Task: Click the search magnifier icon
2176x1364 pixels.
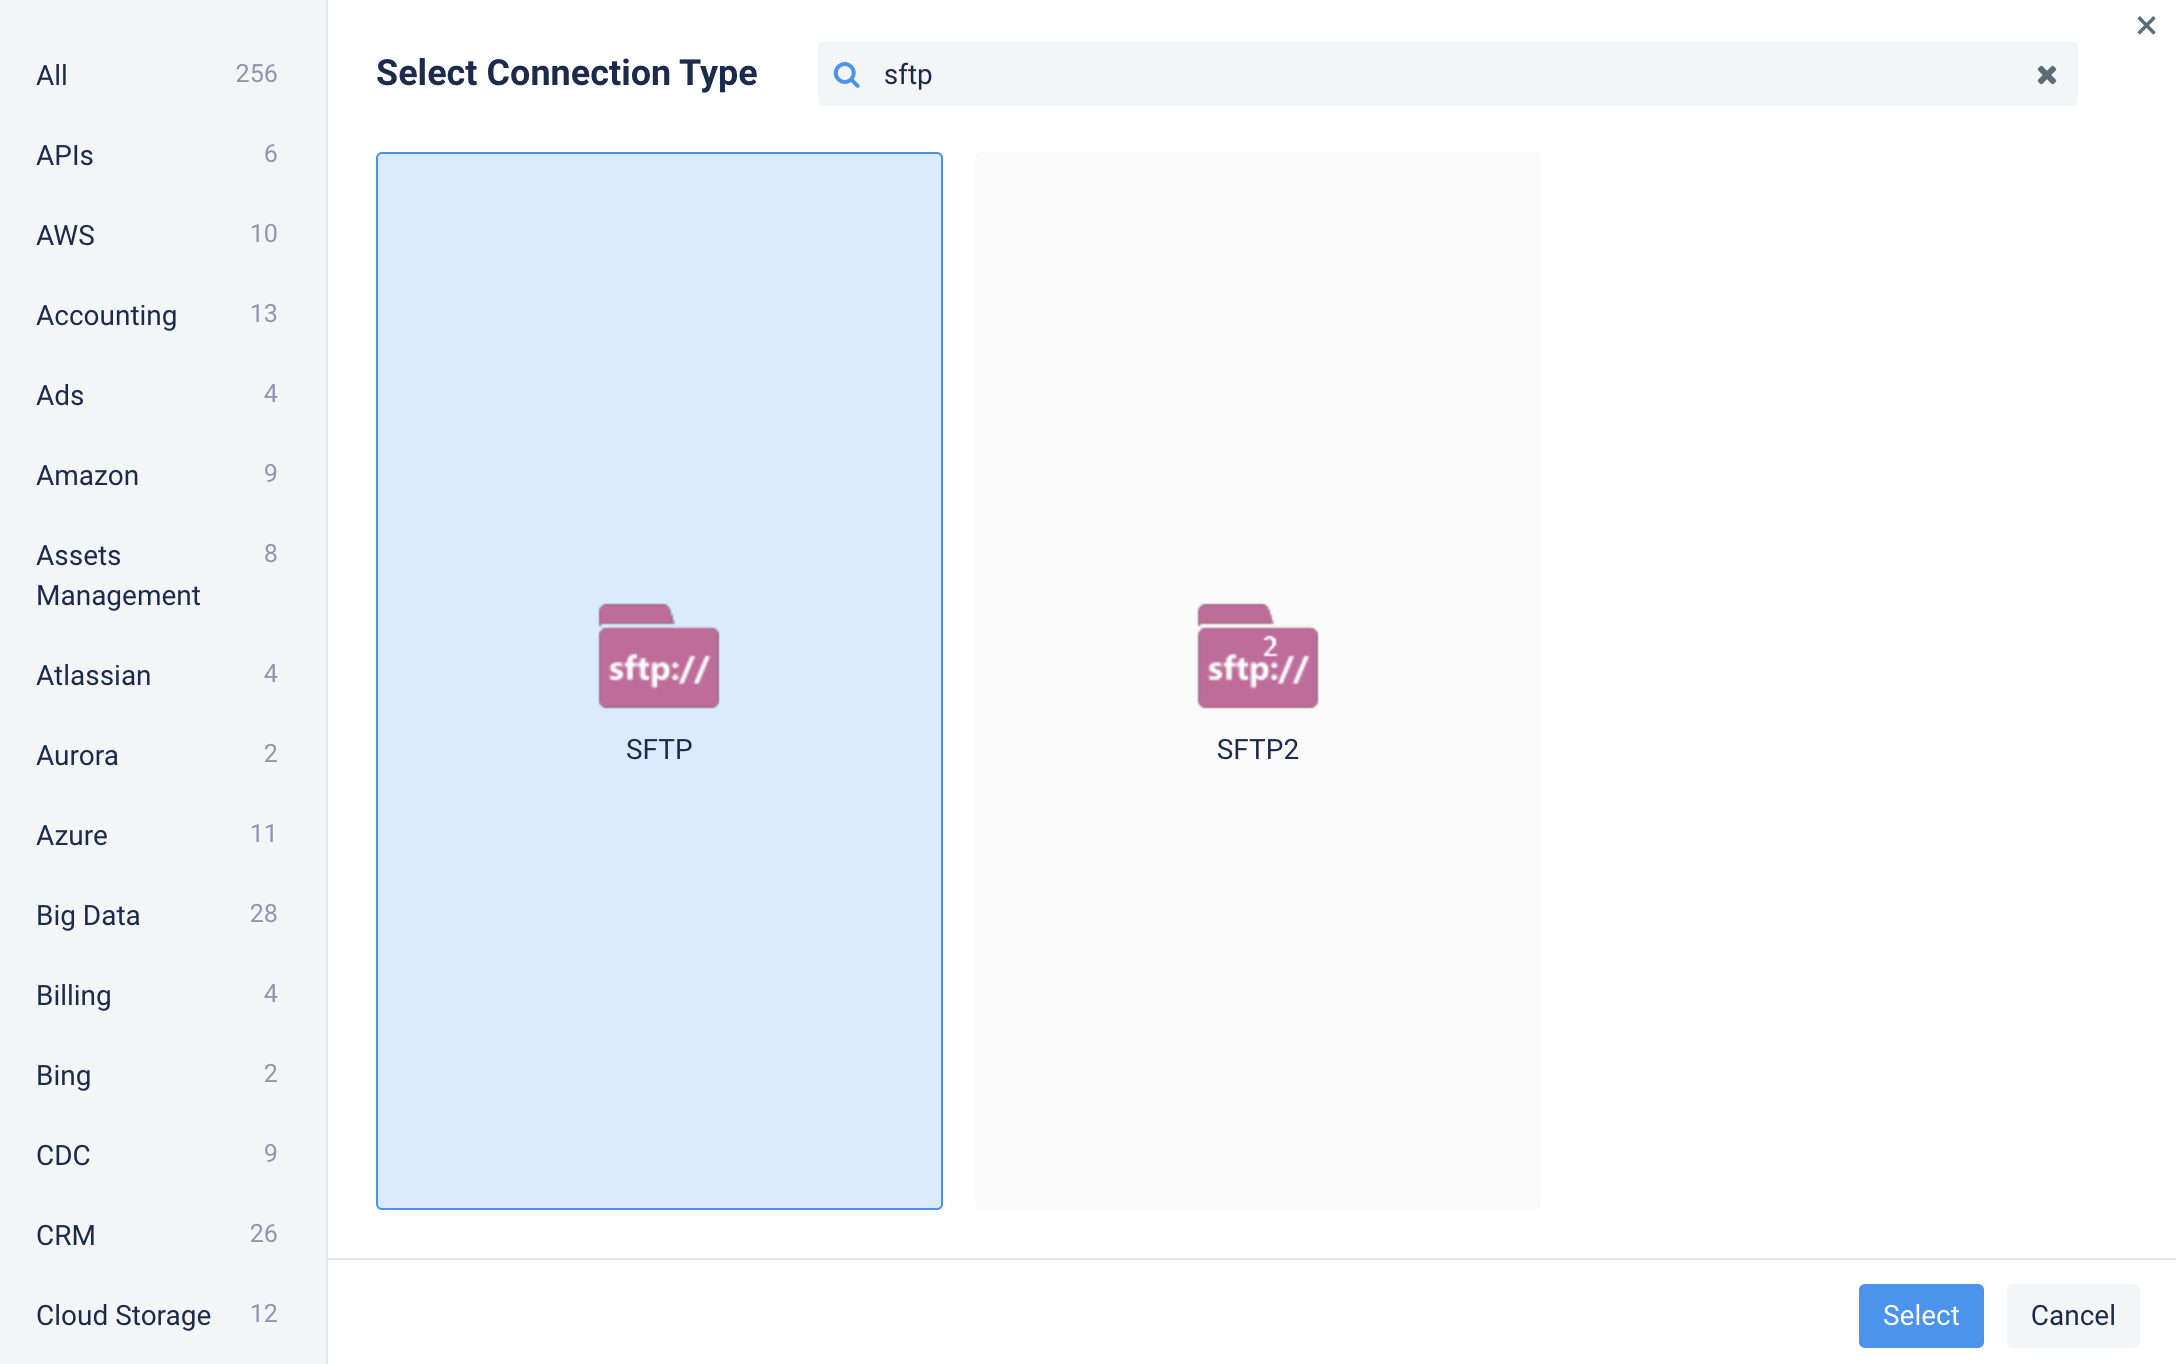Action: 846,75
